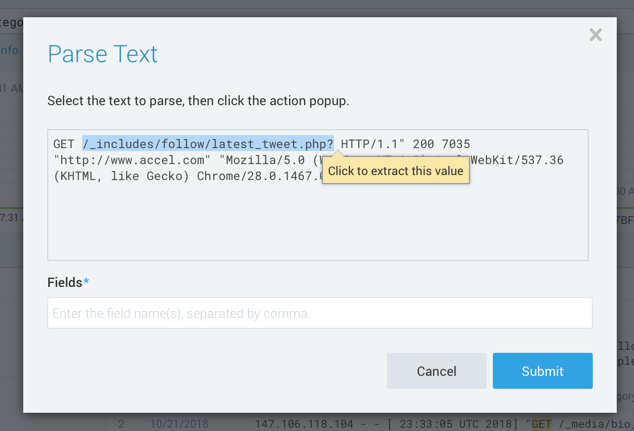Click WebKit/537.36 in the sample text

[x=517, y=160]
